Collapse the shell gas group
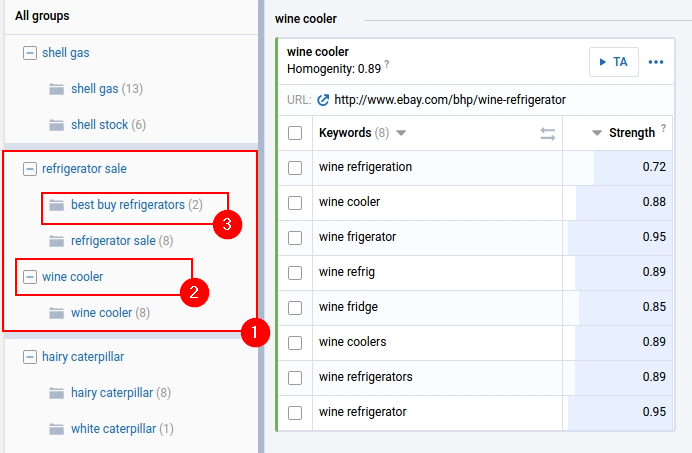692x453 pixels. (30, 53)
